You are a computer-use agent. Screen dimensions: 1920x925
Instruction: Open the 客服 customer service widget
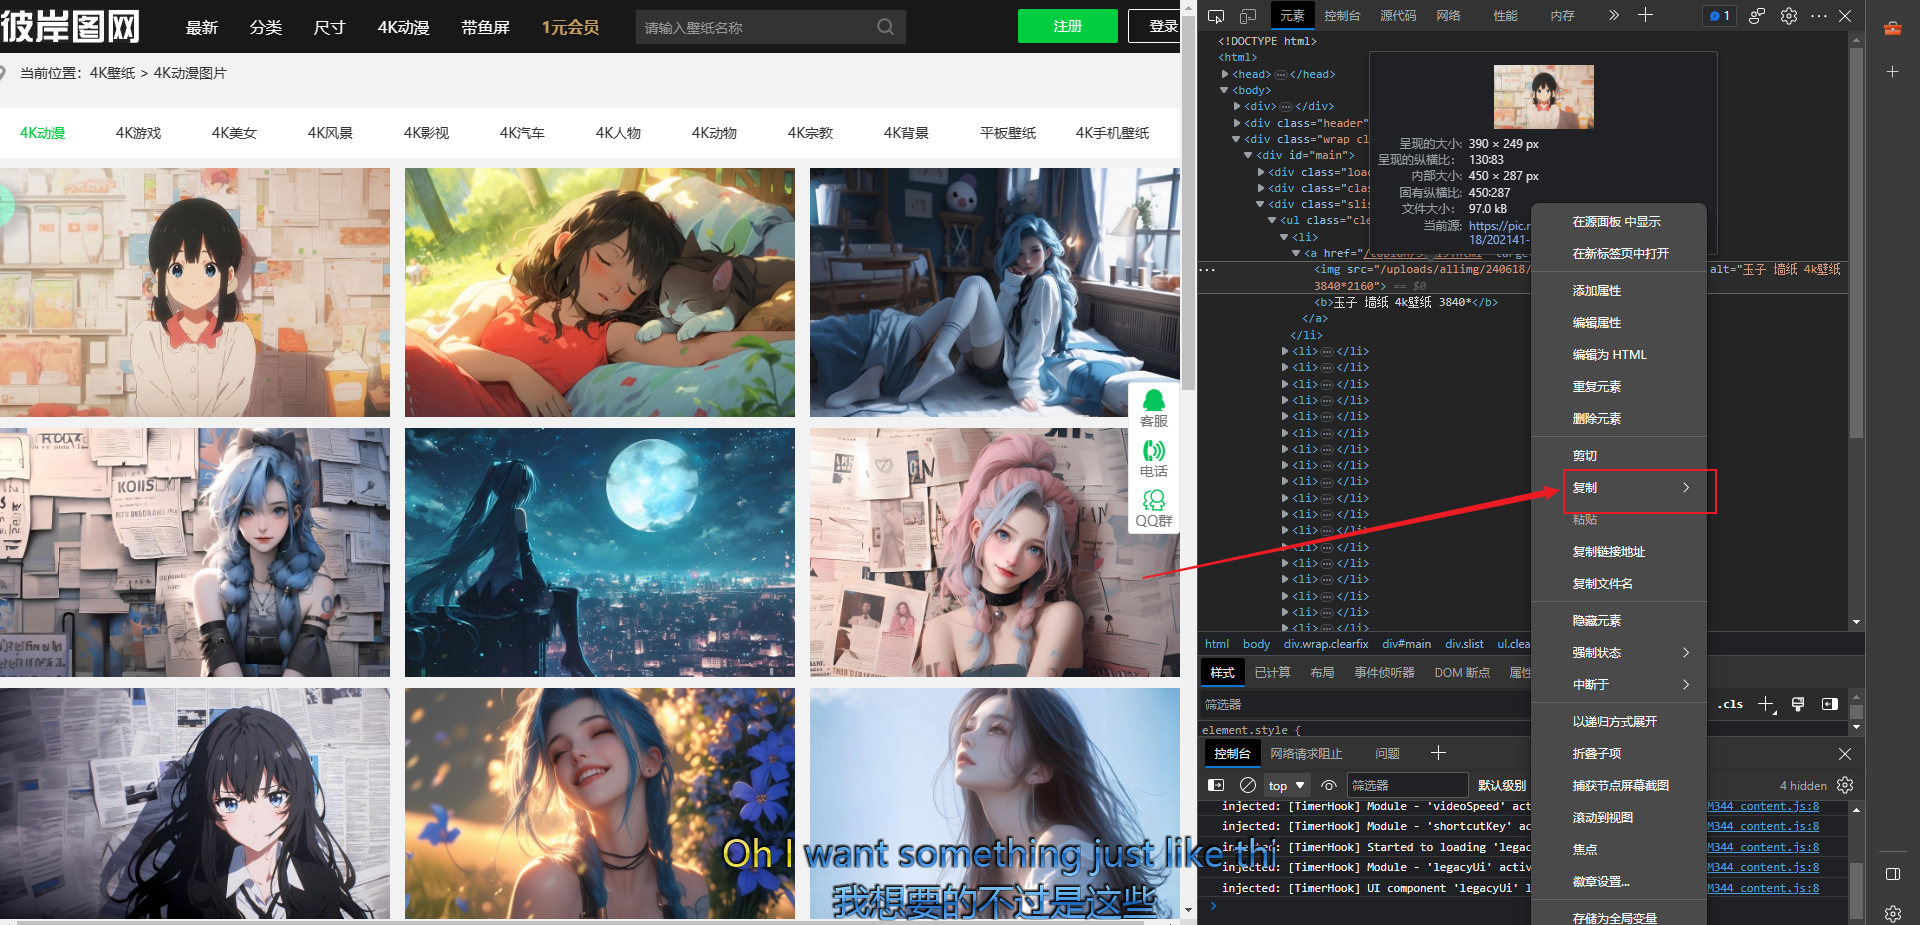[1153, 408]
